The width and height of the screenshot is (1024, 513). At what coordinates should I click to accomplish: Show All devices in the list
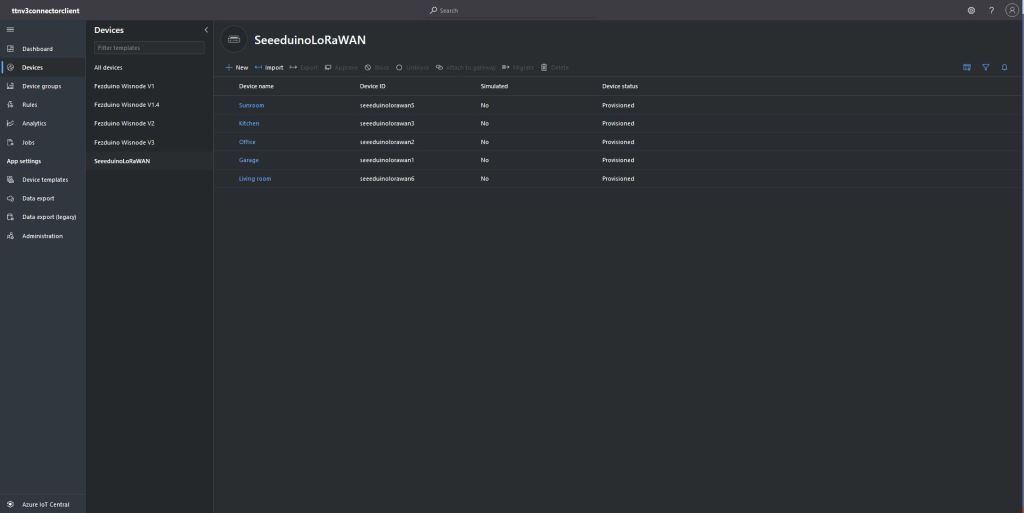coord(108,68)
